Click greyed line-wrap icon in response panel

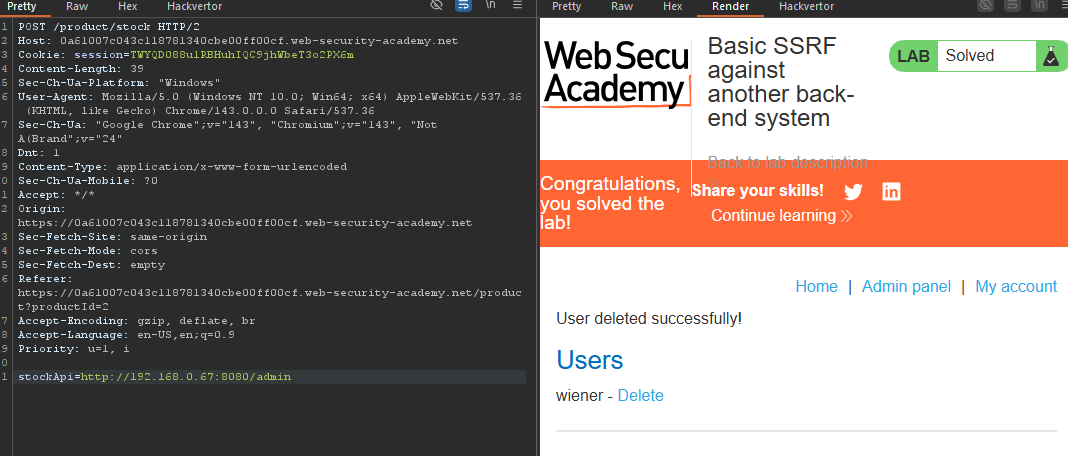click(x=1012, y=5)
